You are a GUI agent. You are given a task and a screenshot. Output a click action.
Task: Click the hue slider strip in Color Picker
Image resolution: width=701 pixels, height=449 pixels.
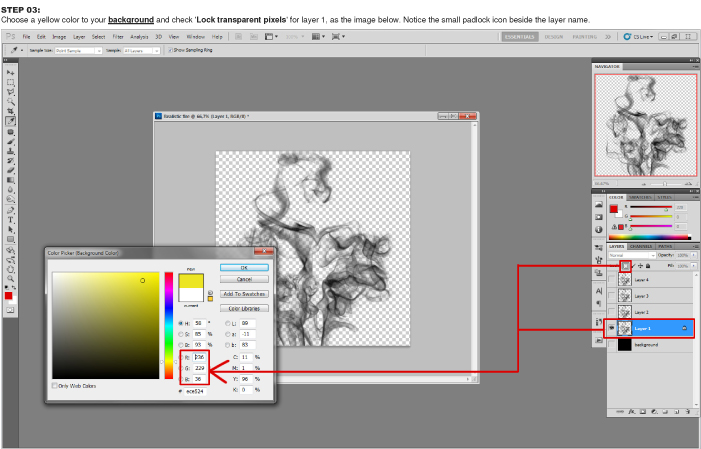[x=169, y=325]
